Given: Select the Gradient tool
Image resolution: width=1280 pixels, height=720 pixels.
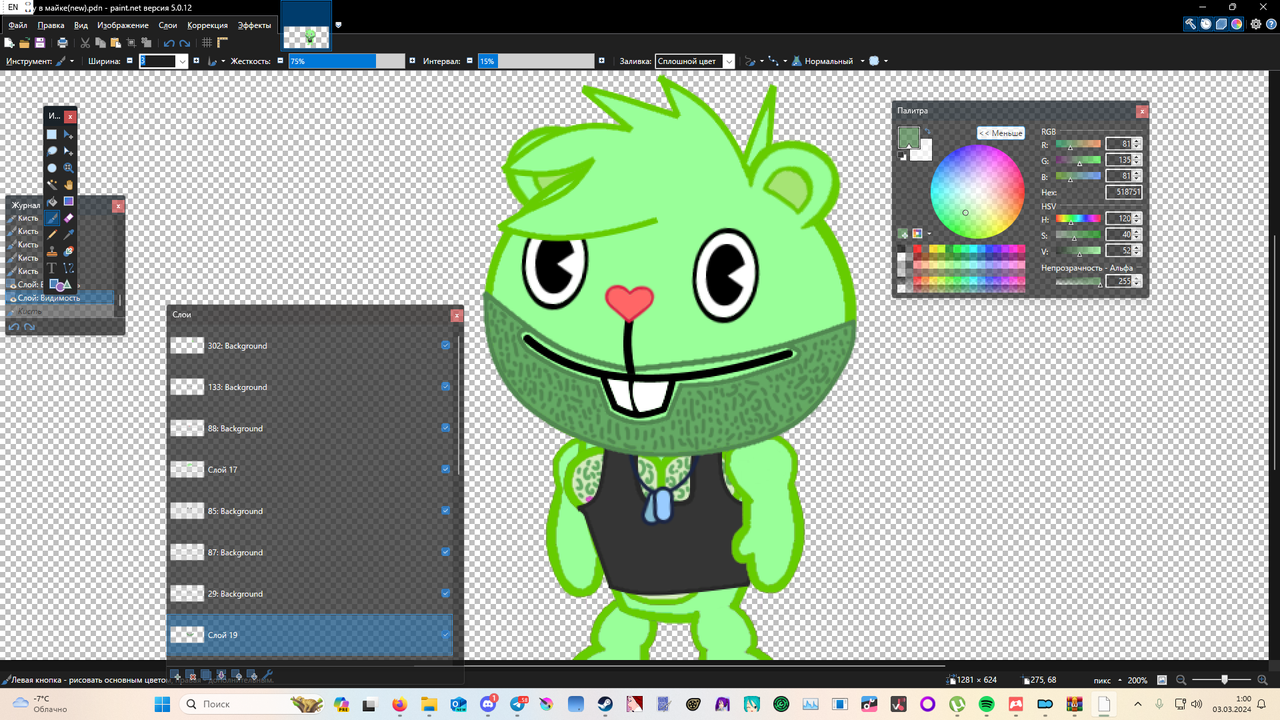Looking at the screenshot, I should [69, 201].
